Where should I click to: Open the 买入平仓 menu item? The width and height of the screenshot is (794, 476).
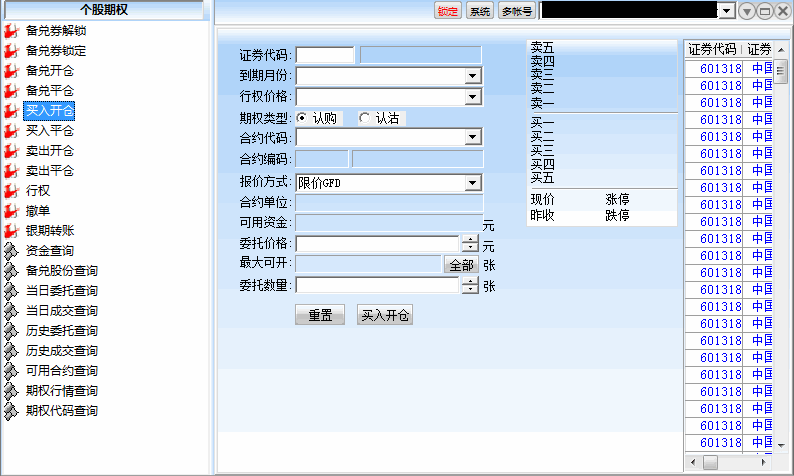click(50, 131)
